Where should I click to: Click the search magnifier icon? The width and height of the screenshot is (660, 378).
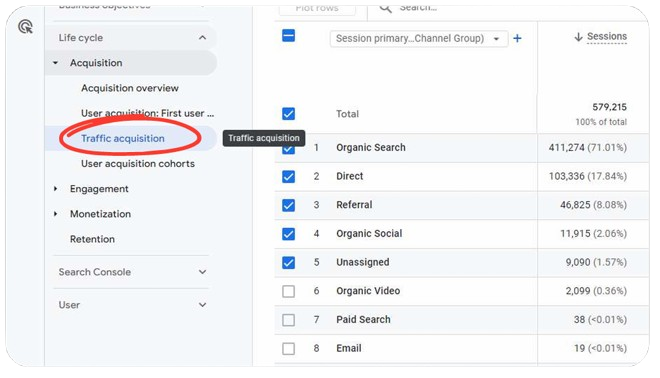(386, 8)
